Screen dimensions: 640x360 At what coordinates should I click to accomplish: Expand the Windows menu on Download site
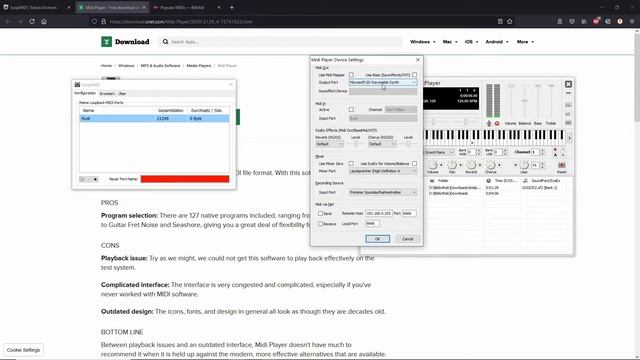(x=423, y=42)
